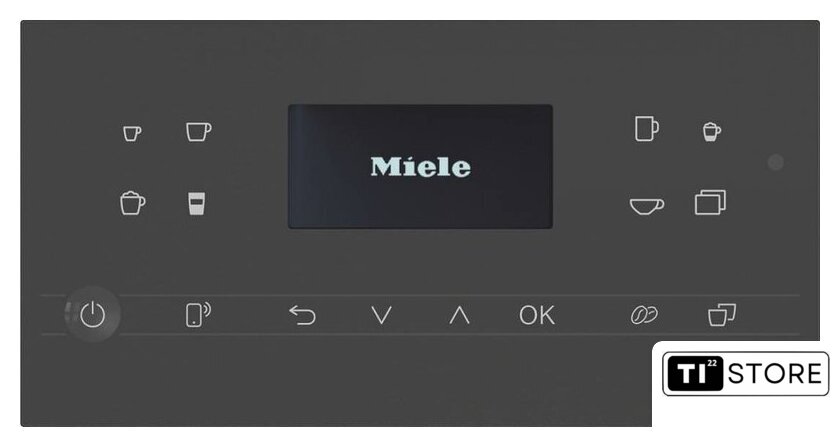Pick the latte macchiato glass icon
The height and width of the screenshot is (447, 840).
pyautogui.click(x=197, y=203)
